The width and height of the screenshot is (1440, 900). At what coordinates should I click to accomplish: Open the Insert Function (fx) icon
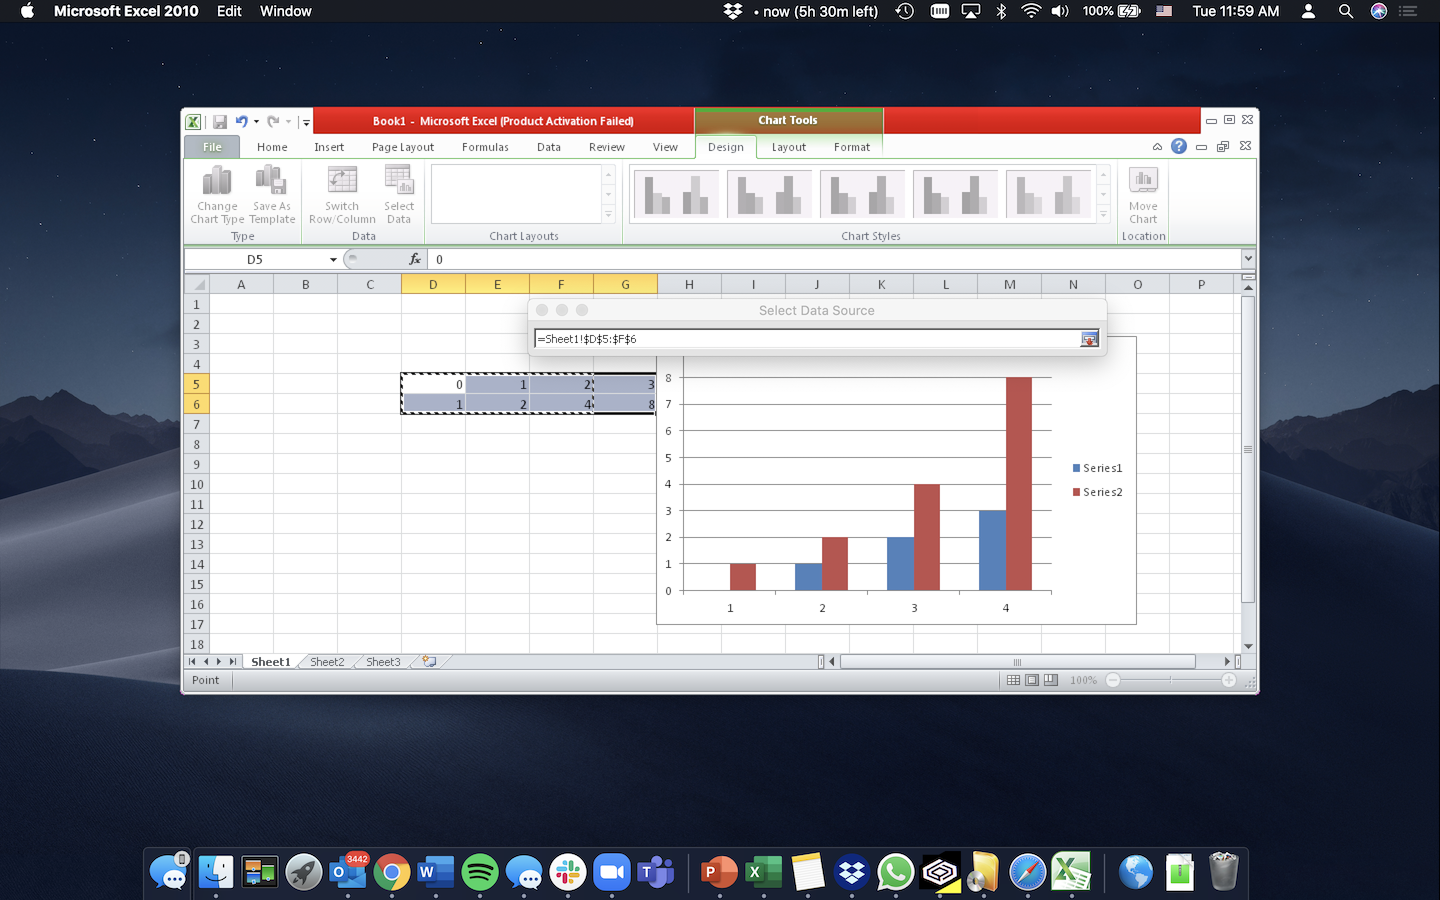click(414, 258)
